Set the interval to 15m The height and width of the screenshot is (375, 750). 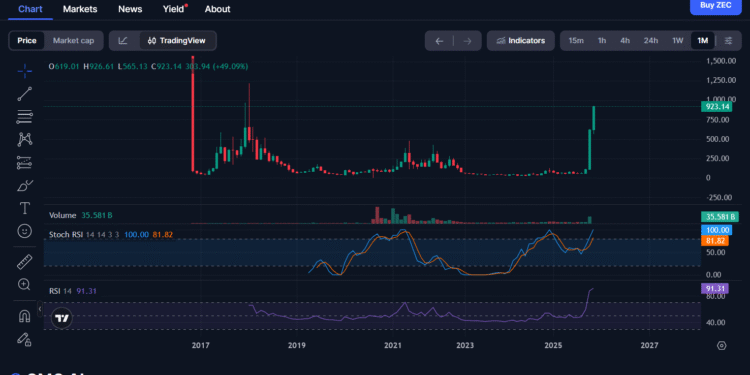(x=576, y=41)
